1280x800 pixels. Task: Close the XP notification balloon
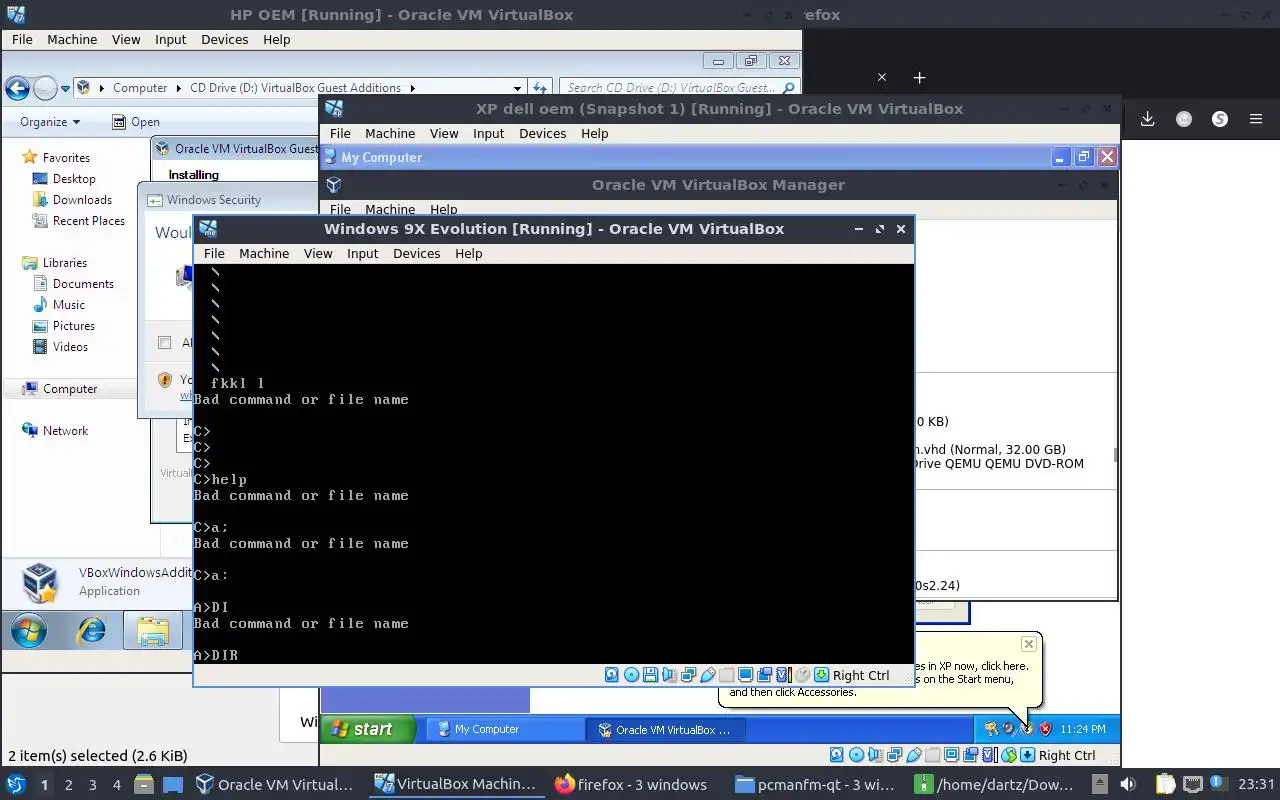(x=1028, y=644)
